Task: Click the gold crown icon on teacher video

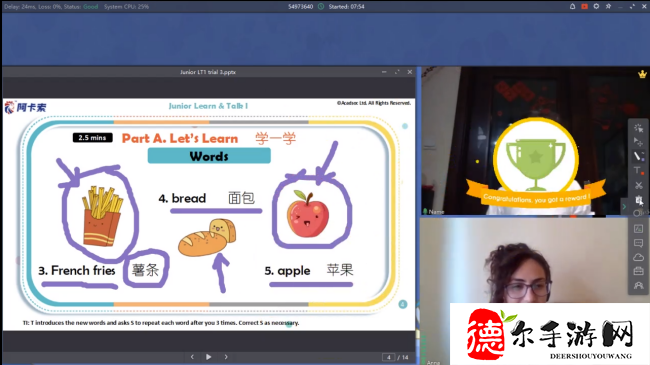Action: [x=642, y=74]
